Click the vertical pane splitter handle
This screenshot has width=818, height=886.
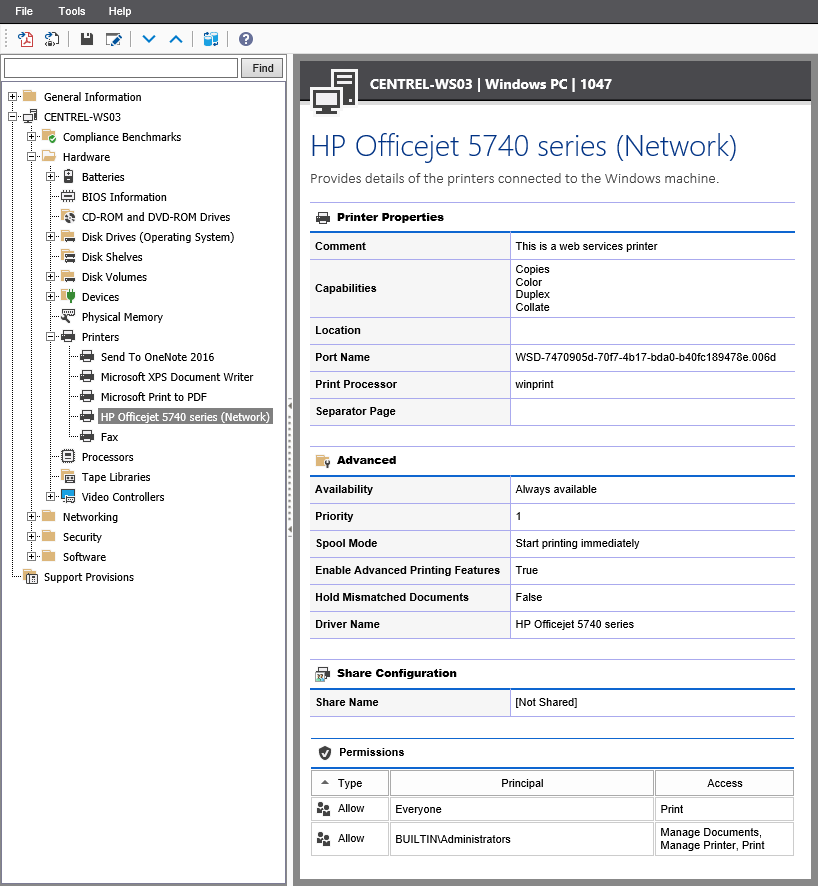(x=290, y=467)
